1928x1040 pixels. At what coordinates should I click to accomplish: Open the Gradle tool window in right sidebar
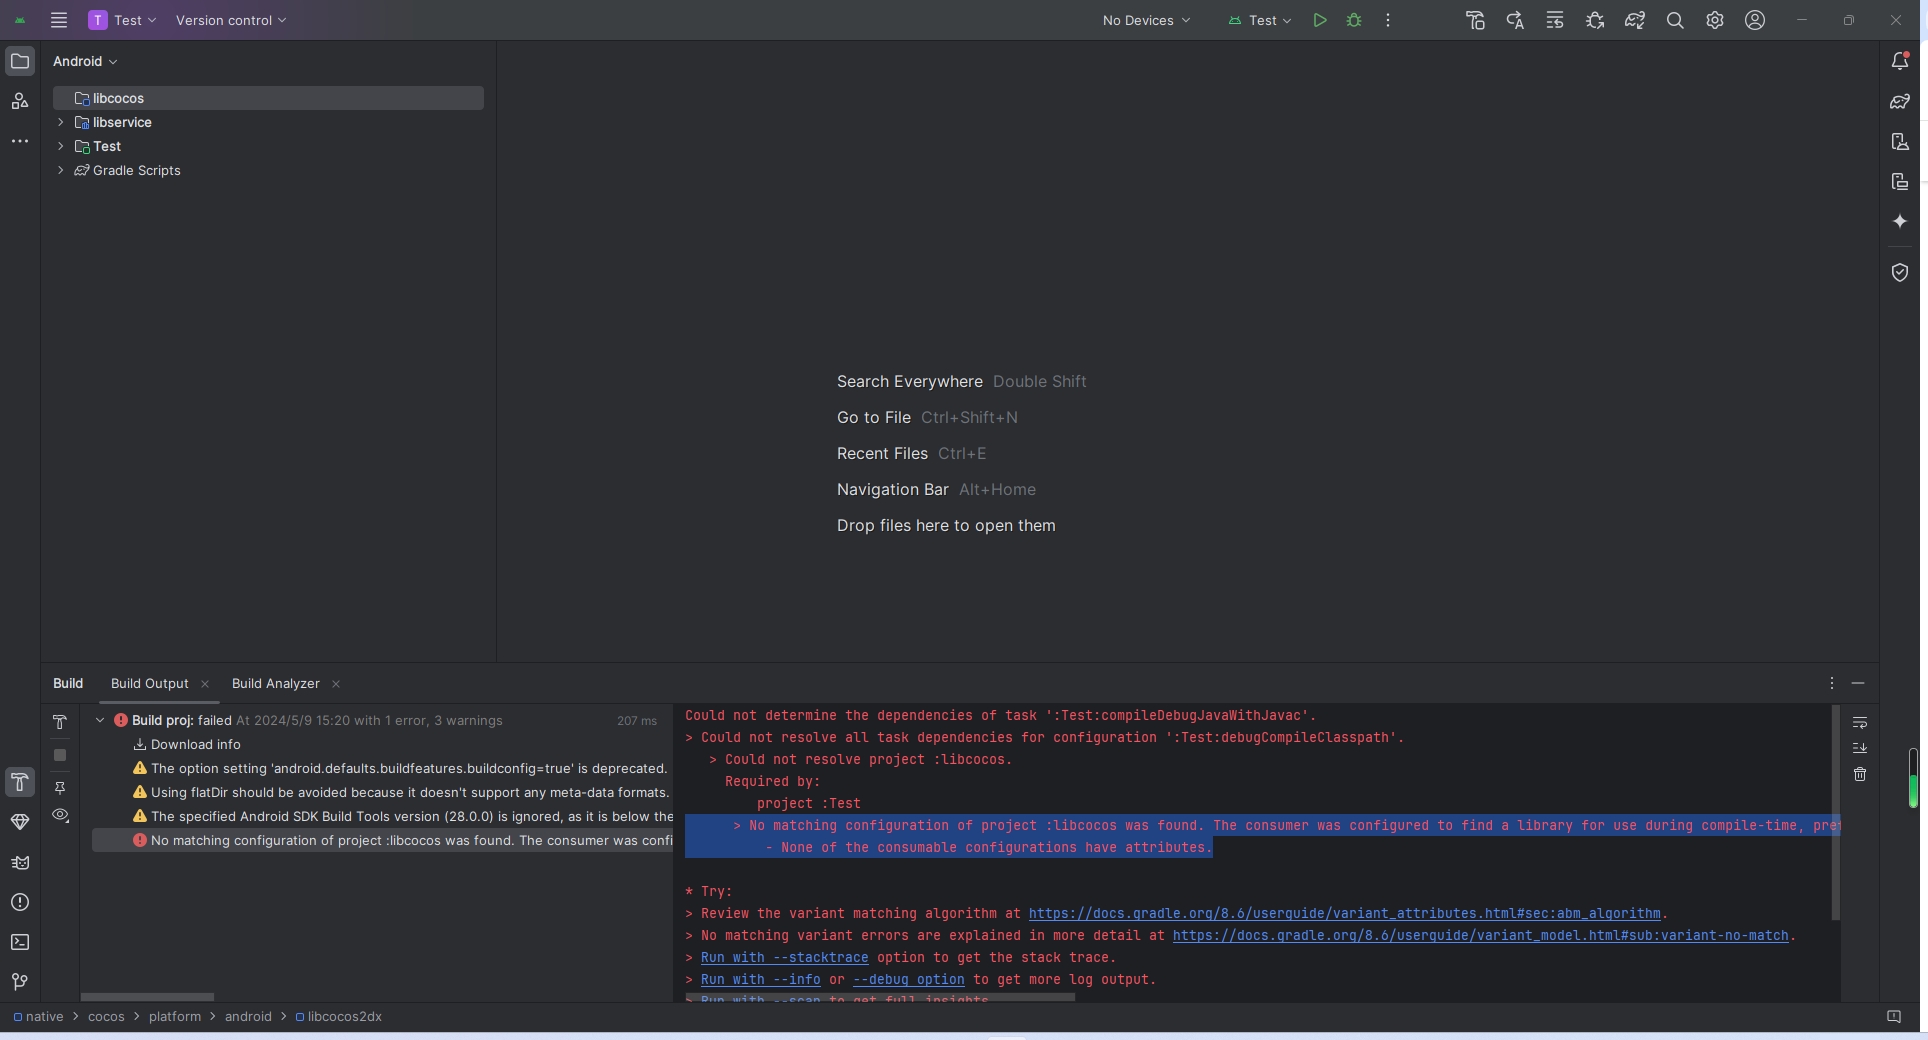point(1900,101)
